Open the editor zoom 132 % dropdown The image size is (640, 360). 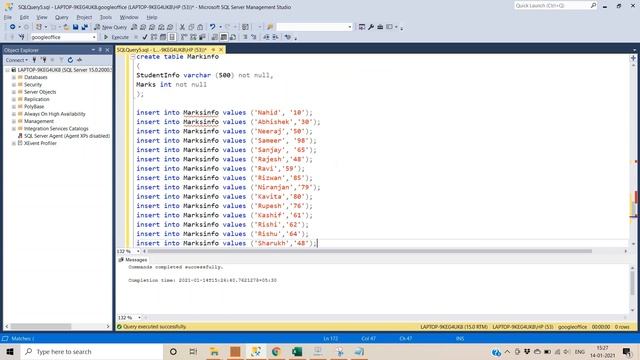(138, 251)
